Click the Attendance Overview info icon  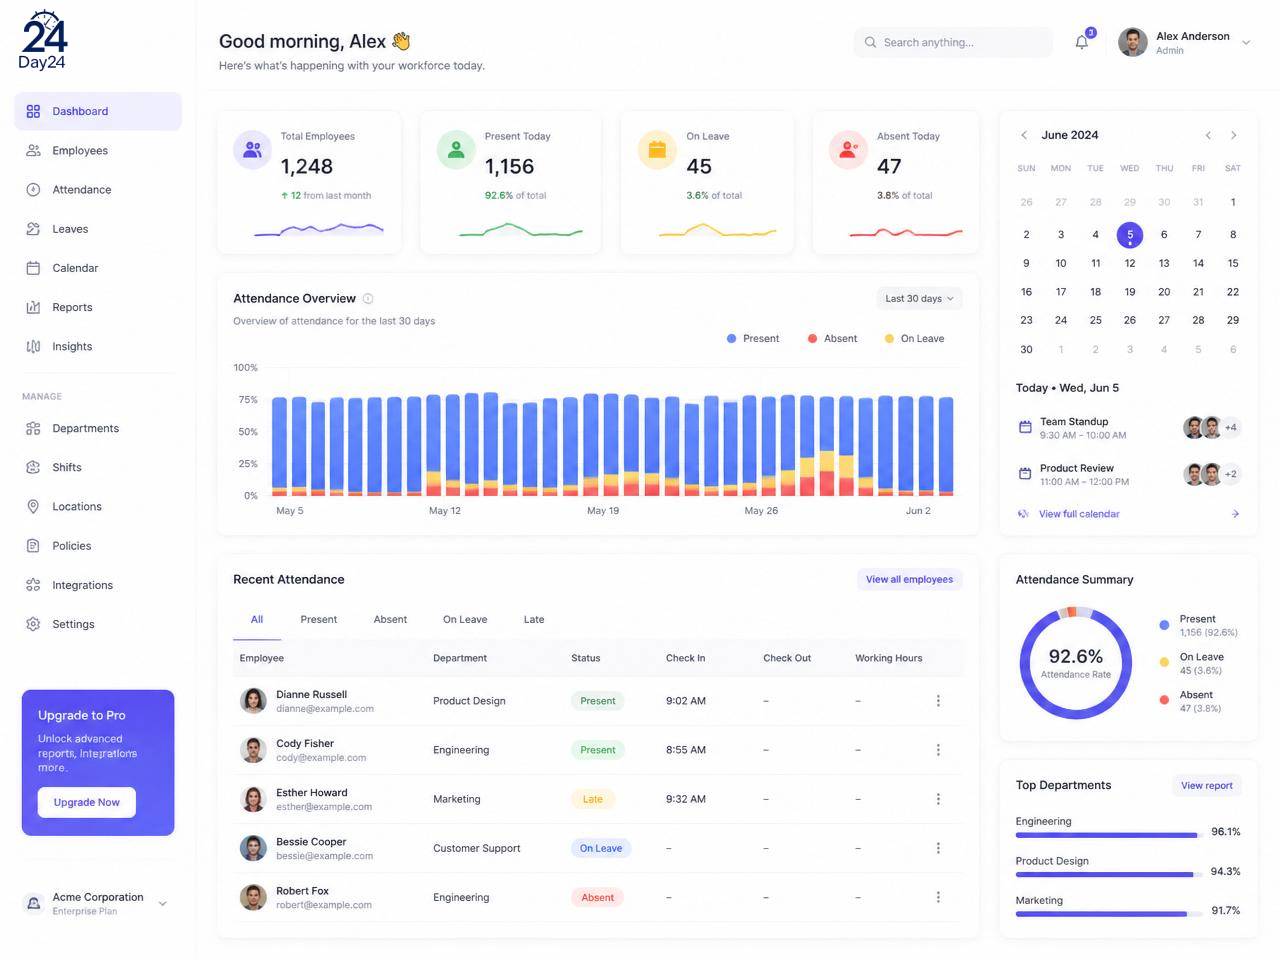tap(368, 299)
